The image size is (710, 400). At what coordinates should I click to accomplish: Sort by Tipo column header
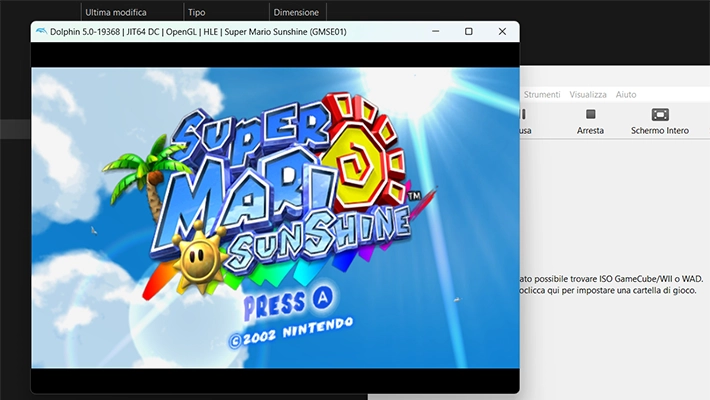[197, 12]
